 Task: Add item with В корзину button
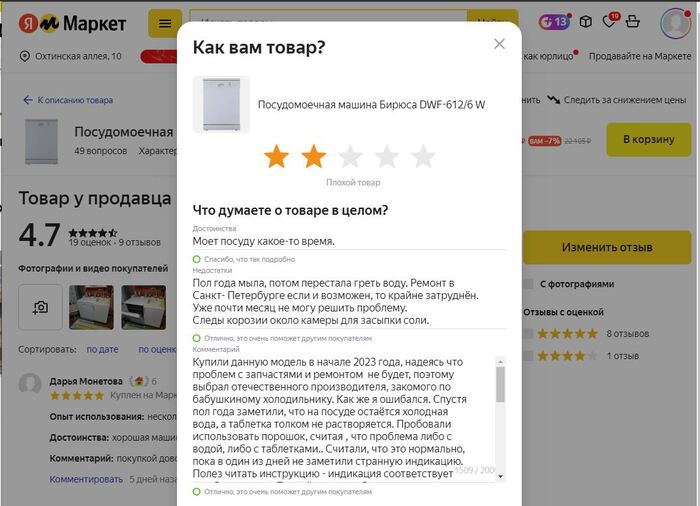tap(649, 139)
